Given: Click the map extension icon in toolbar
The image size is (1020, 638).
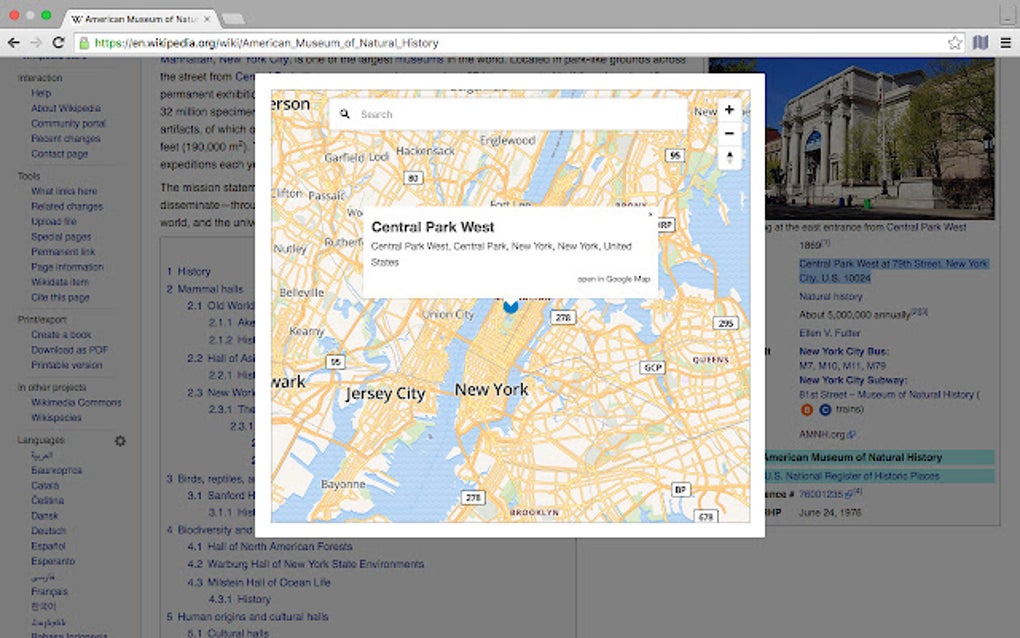Looking at the screenshot, I should coord(980,43).
